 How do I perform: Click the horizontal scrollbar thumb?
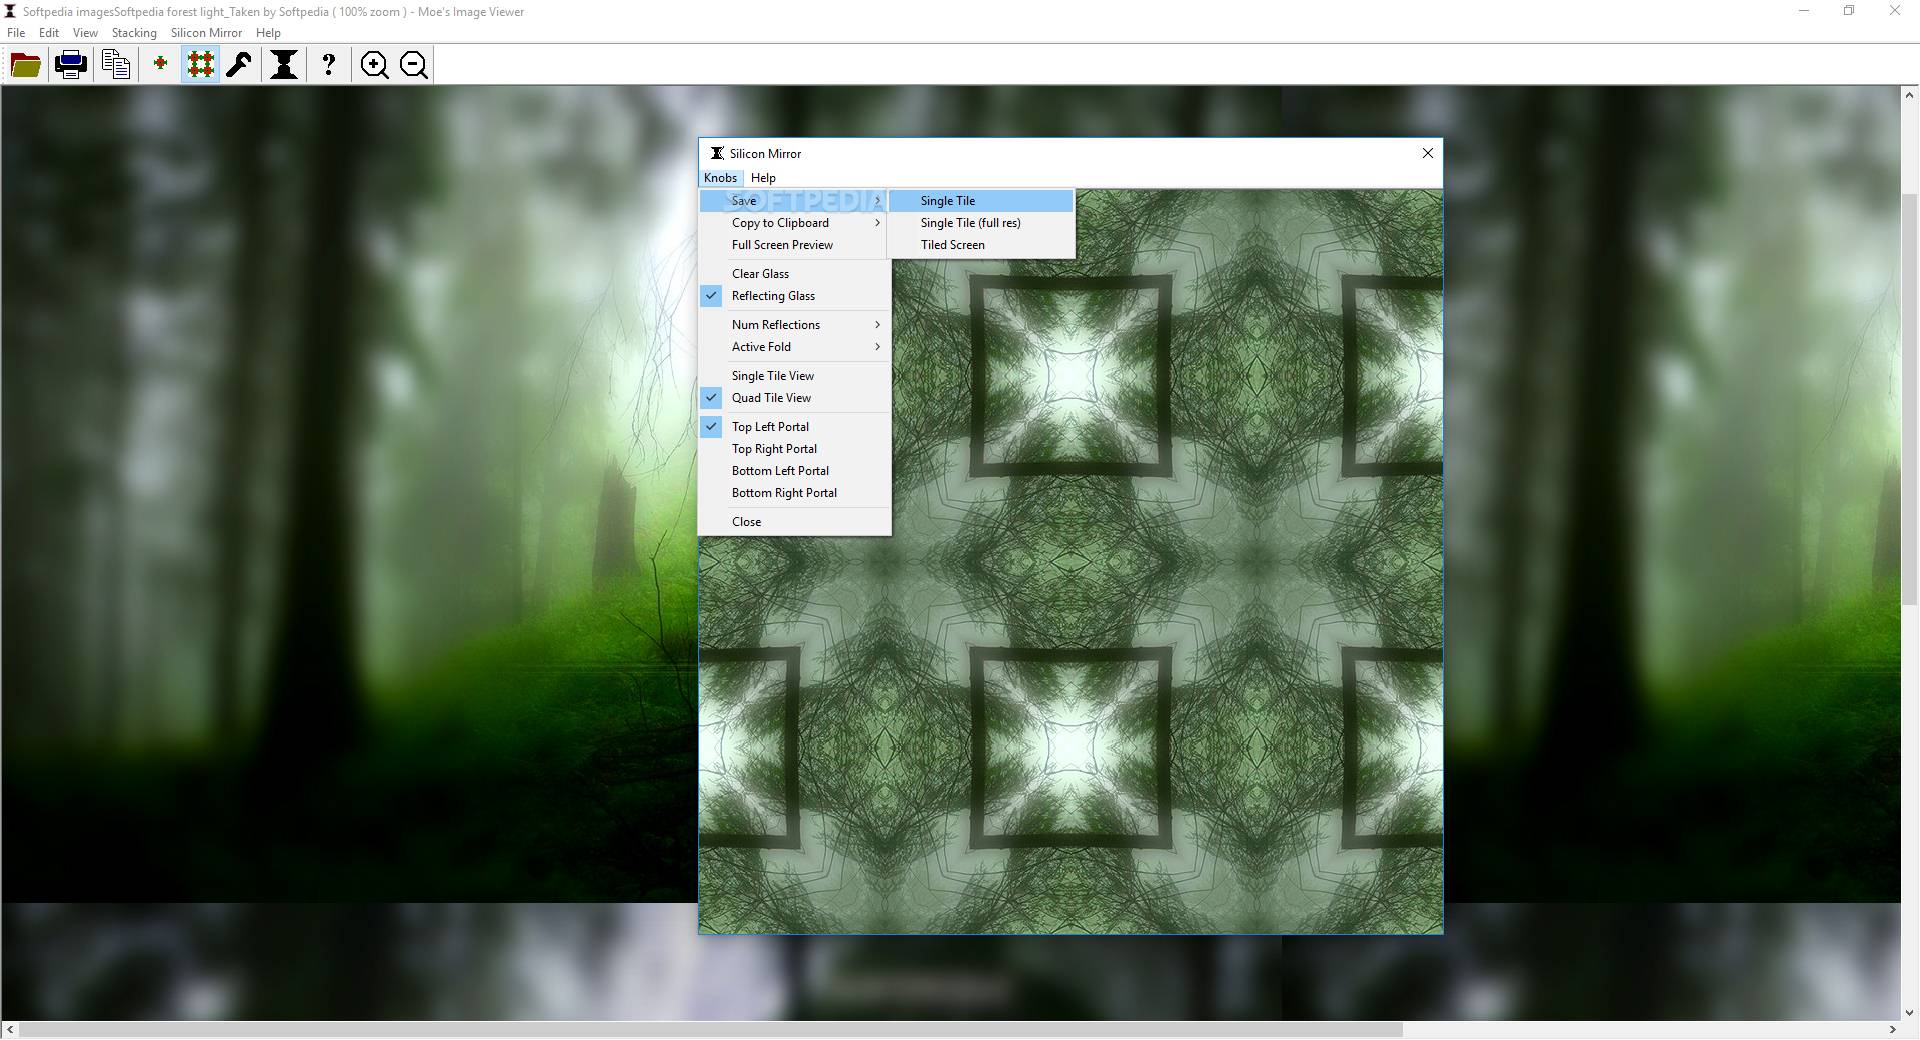pos(710,1029)
